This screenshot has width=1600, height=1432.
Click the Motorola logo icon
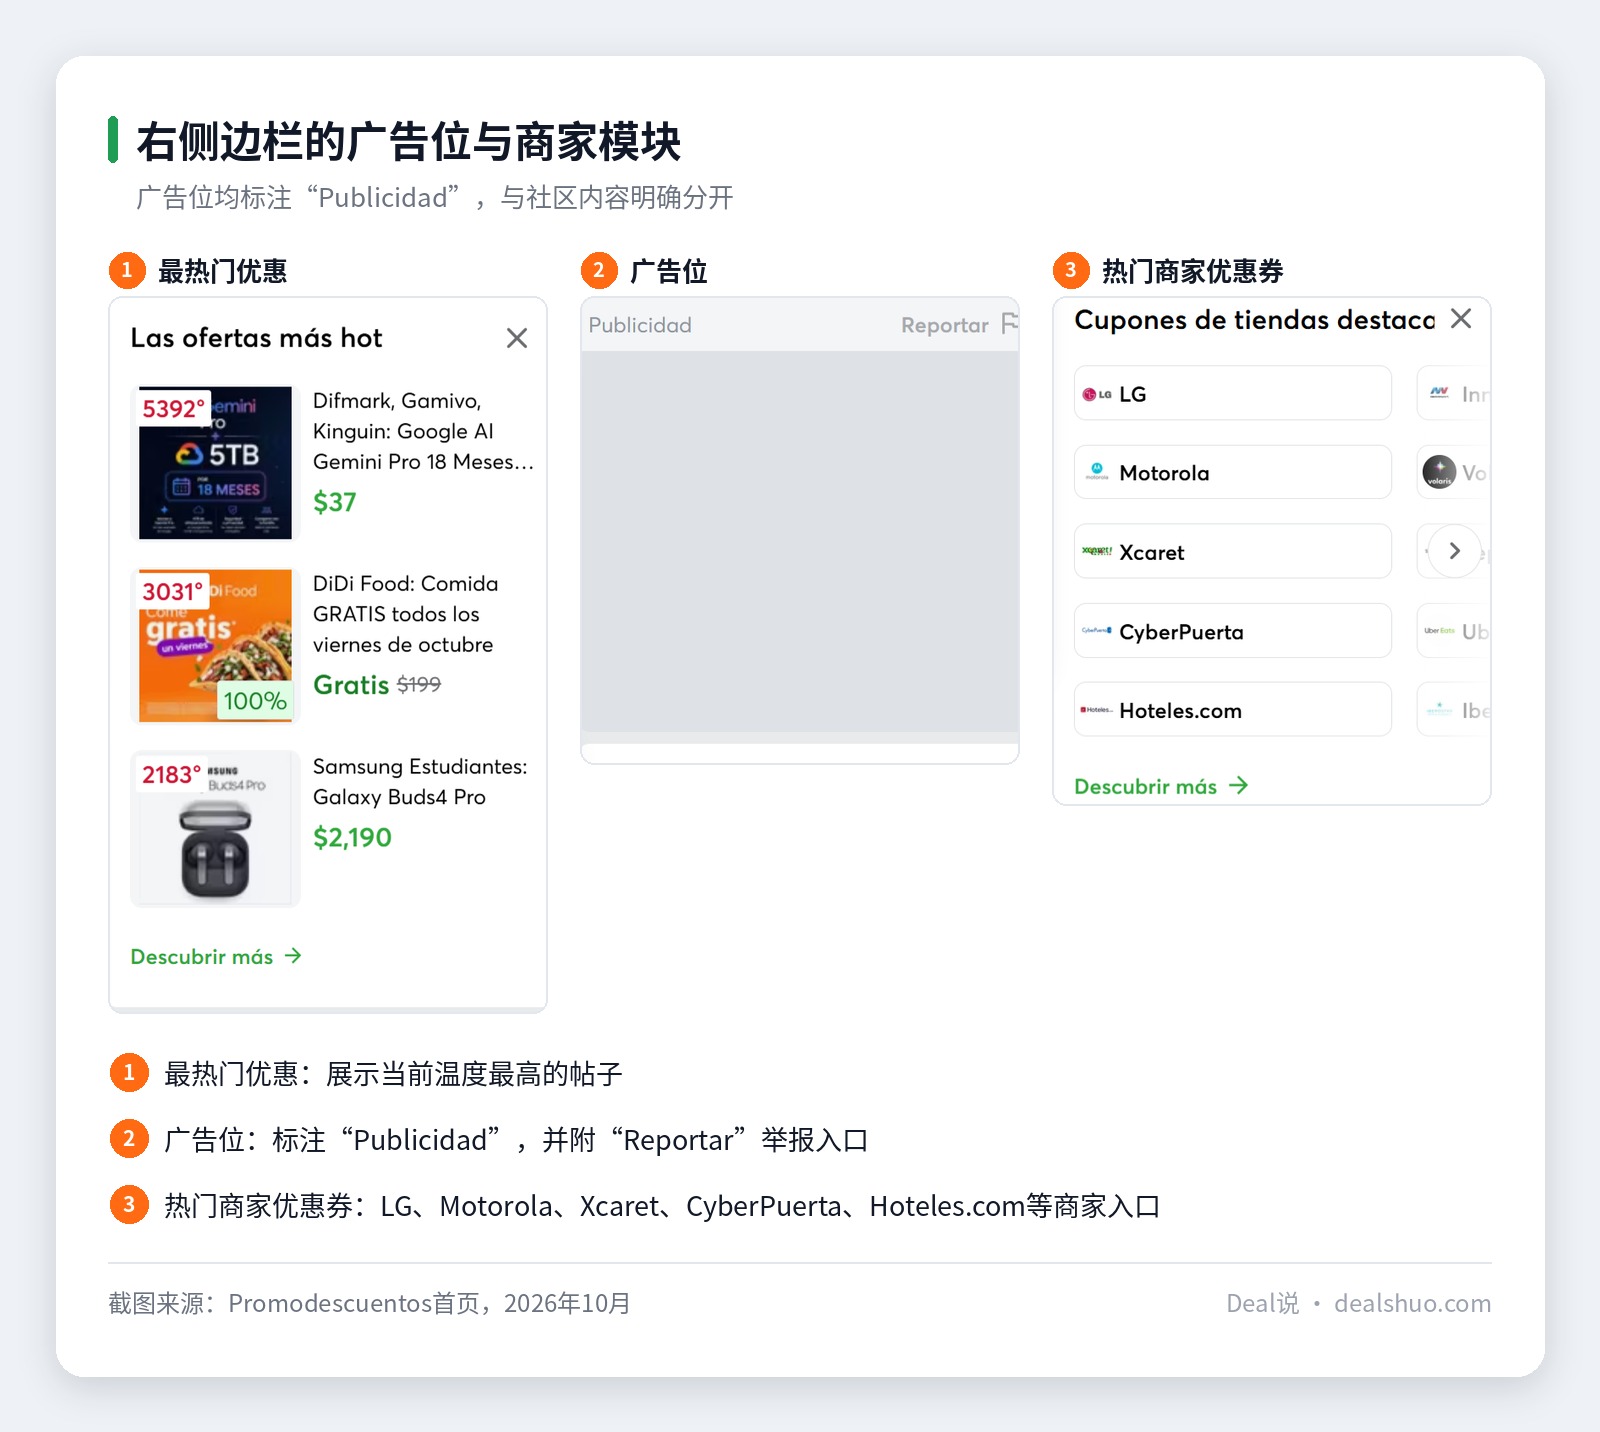point(1097,471)
